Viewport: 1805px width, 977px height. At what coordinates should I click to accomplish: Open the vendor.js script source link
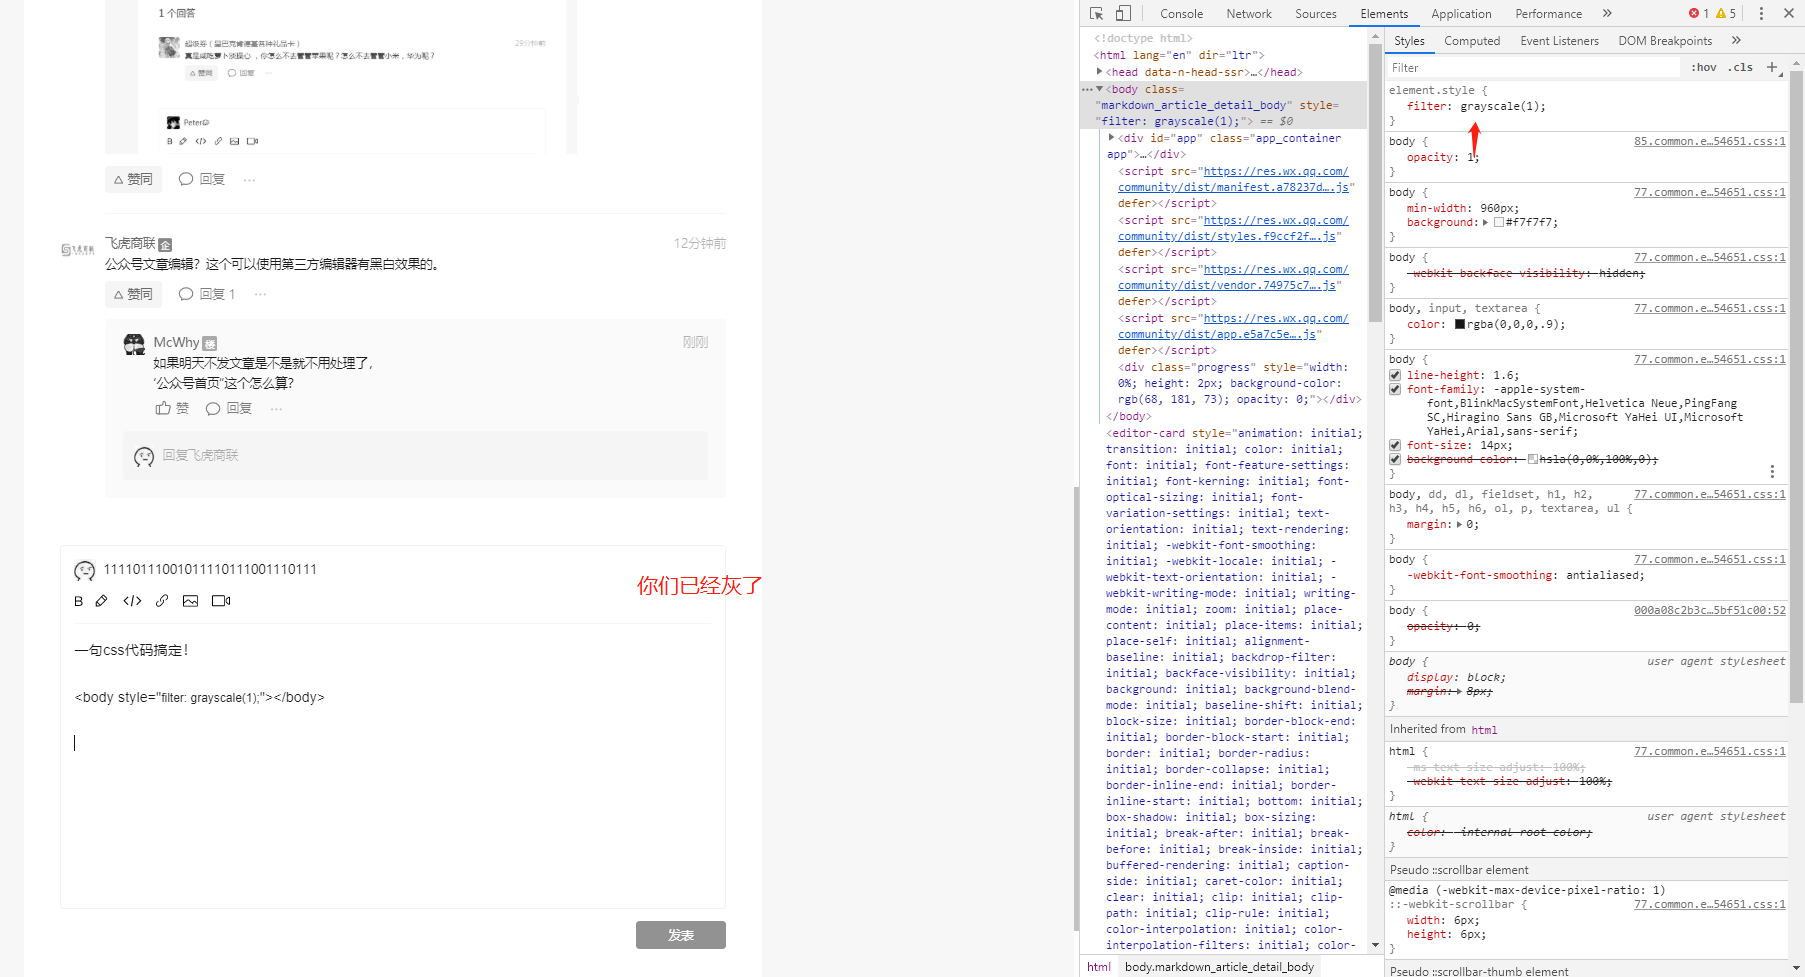(x=1233, y=278)
